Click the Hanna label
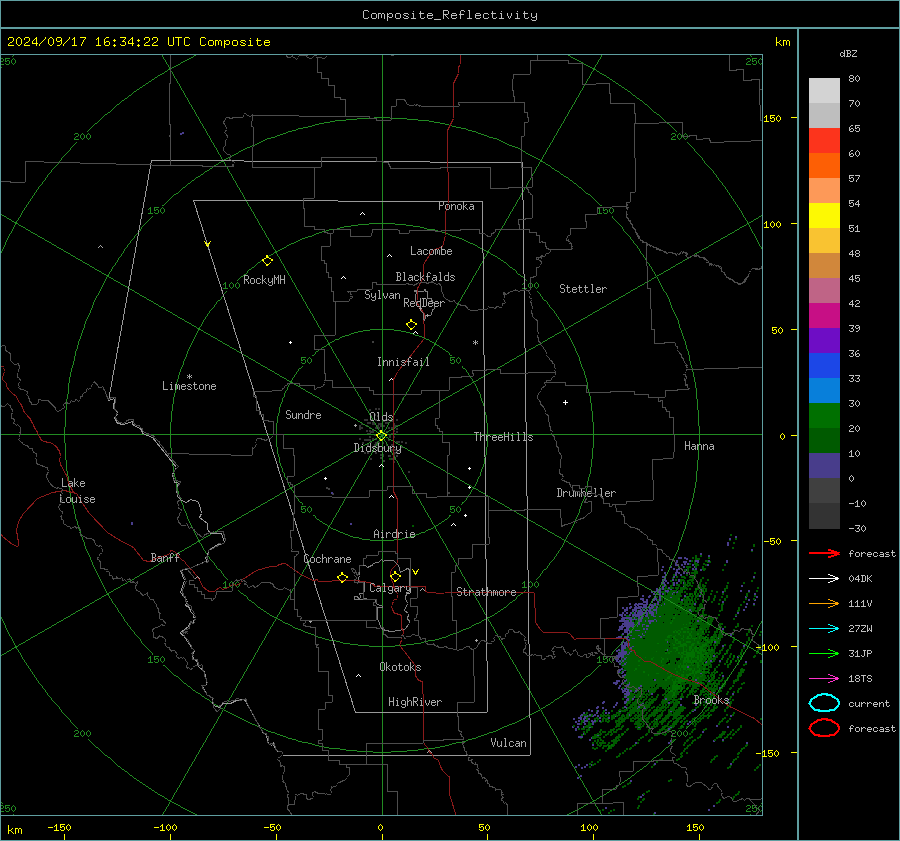 (x=699, y=446)
